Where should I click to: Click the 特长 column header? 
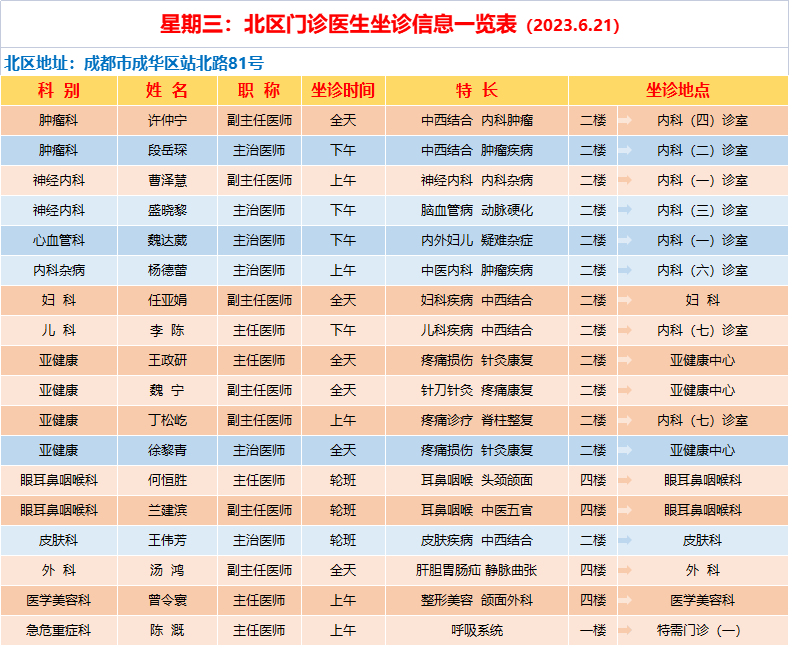(x=477, y=90)
